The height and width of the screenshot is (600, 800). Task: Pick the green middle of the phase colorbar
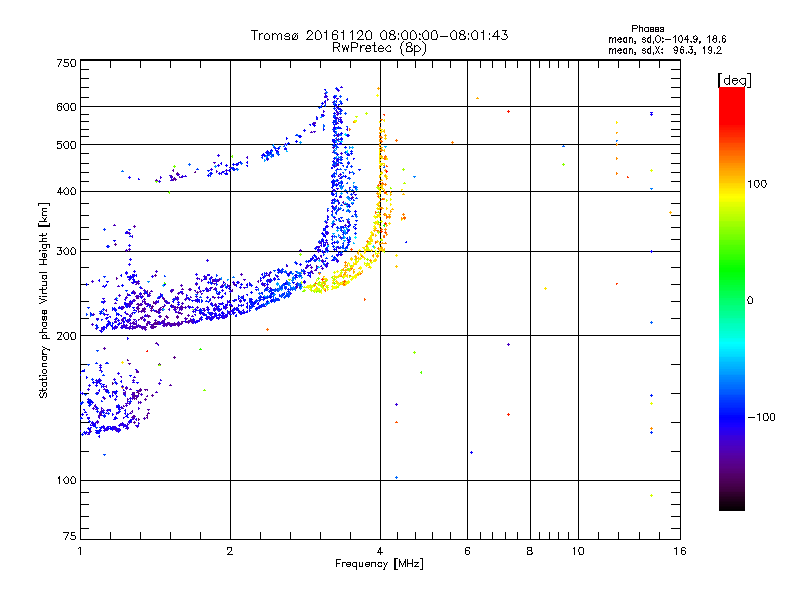click(732, 270)
